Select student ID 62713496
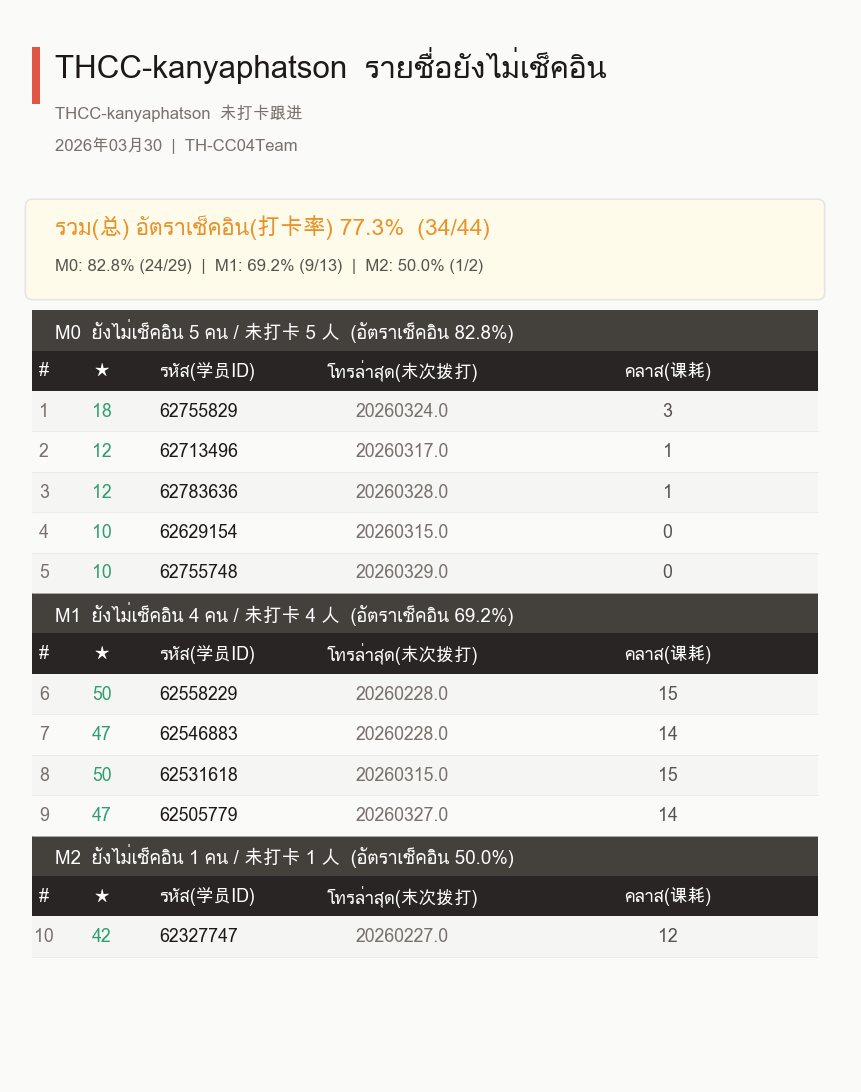Screen dimensions: 861x1092 [199, 451]
